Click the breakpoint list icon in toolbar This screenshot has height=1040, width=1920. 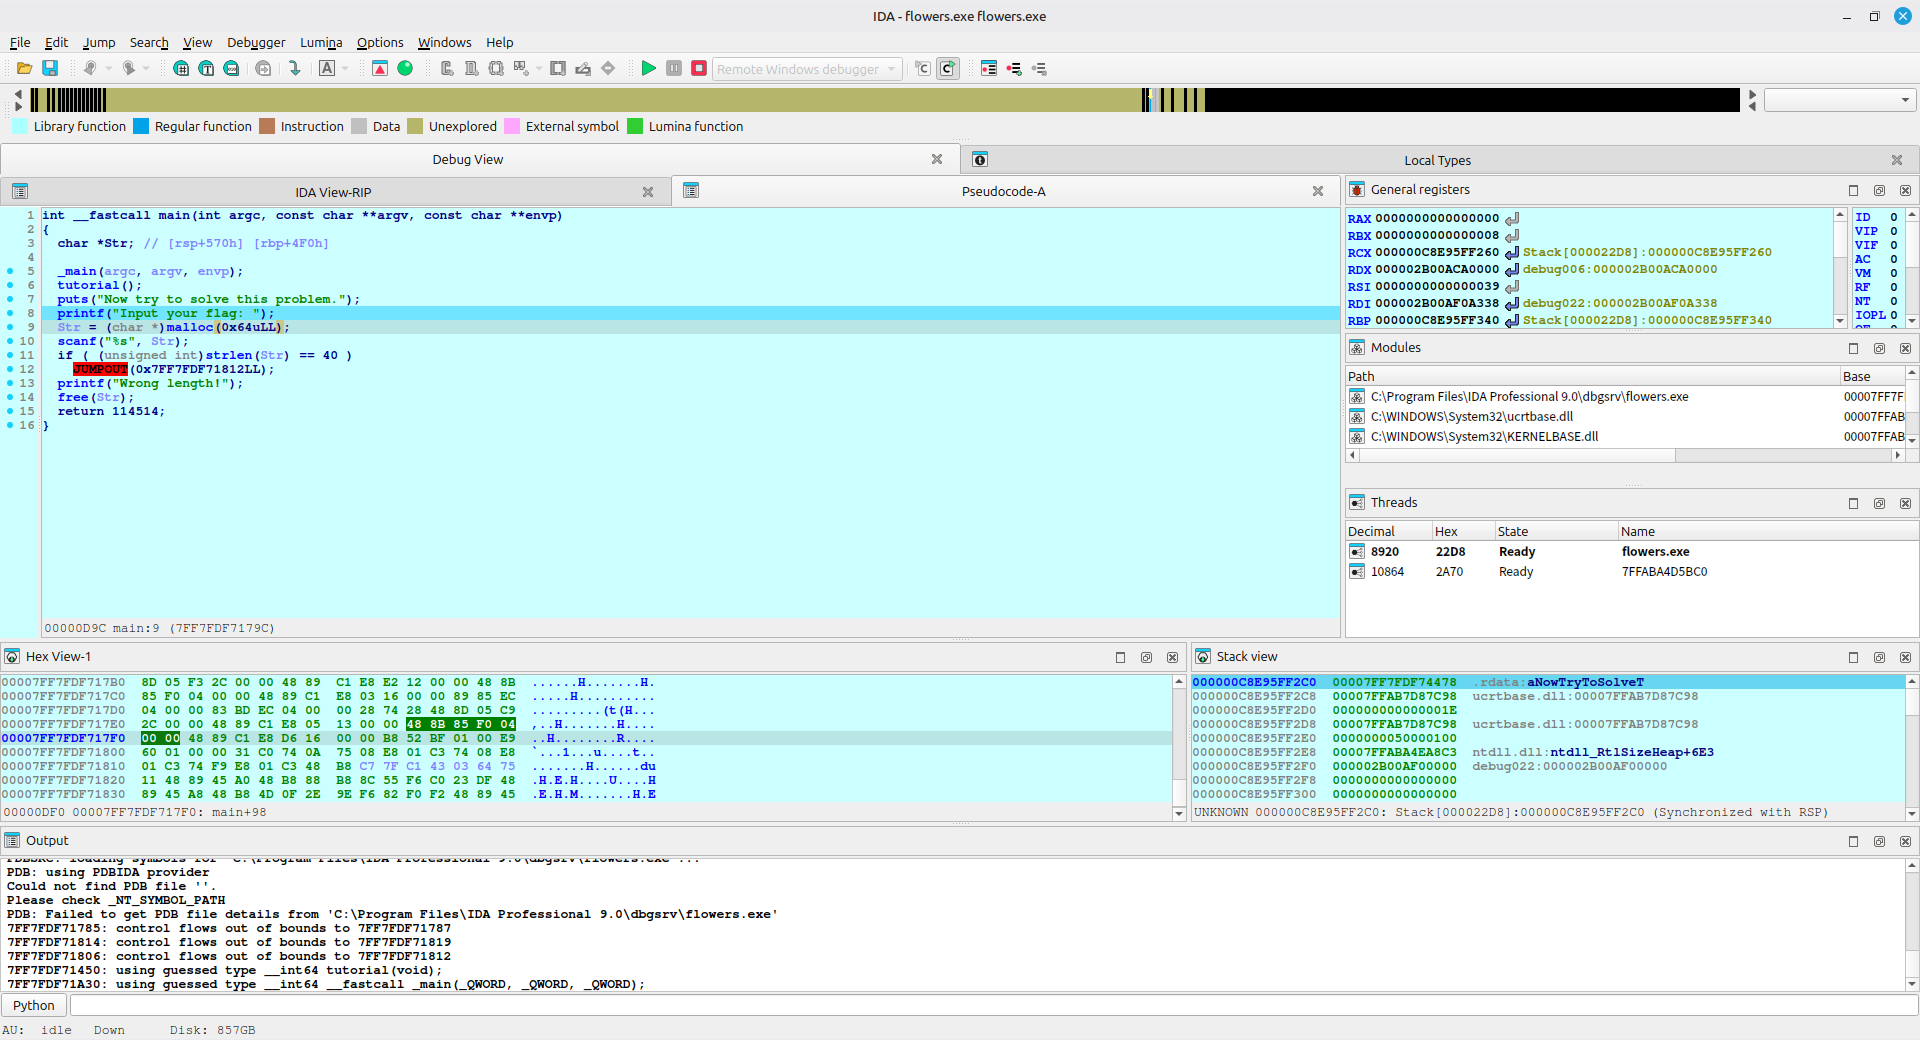click(x=988, y=68)
